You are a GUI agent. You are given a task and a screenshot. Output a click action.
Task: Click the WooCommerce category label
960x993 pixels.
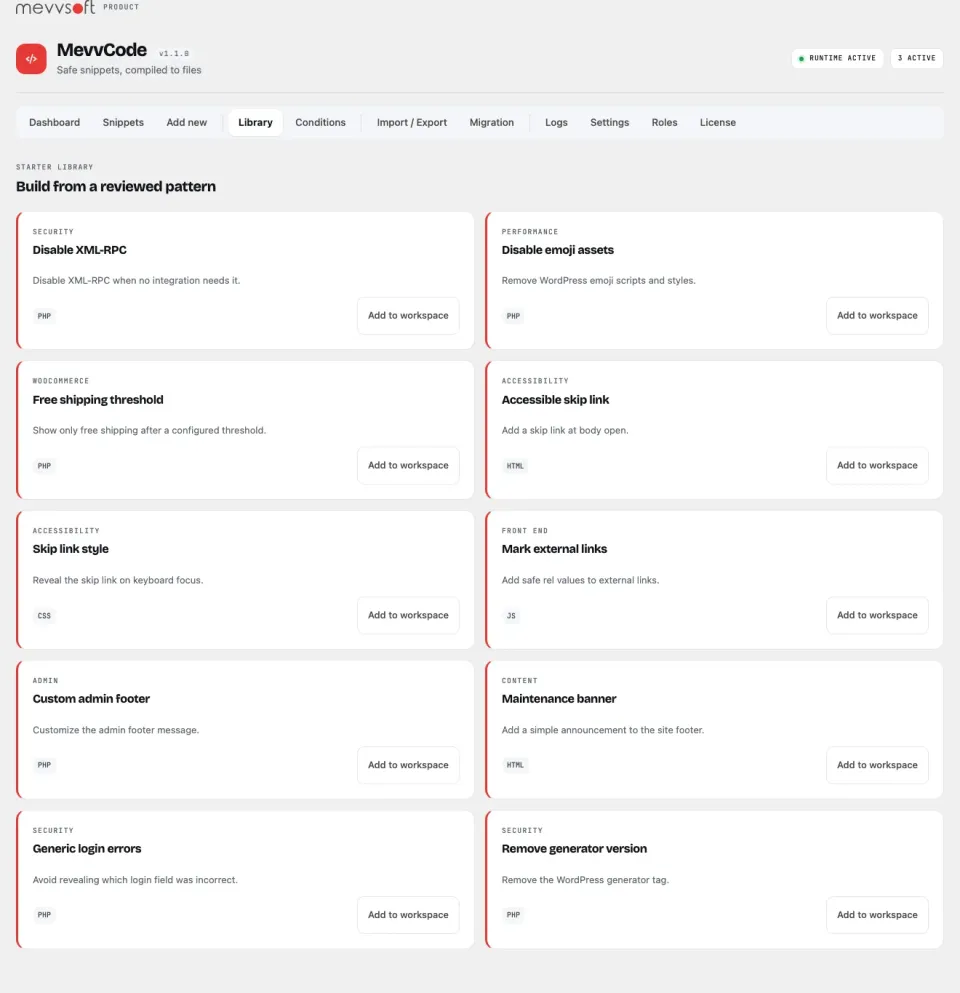(x=61, y=381)
